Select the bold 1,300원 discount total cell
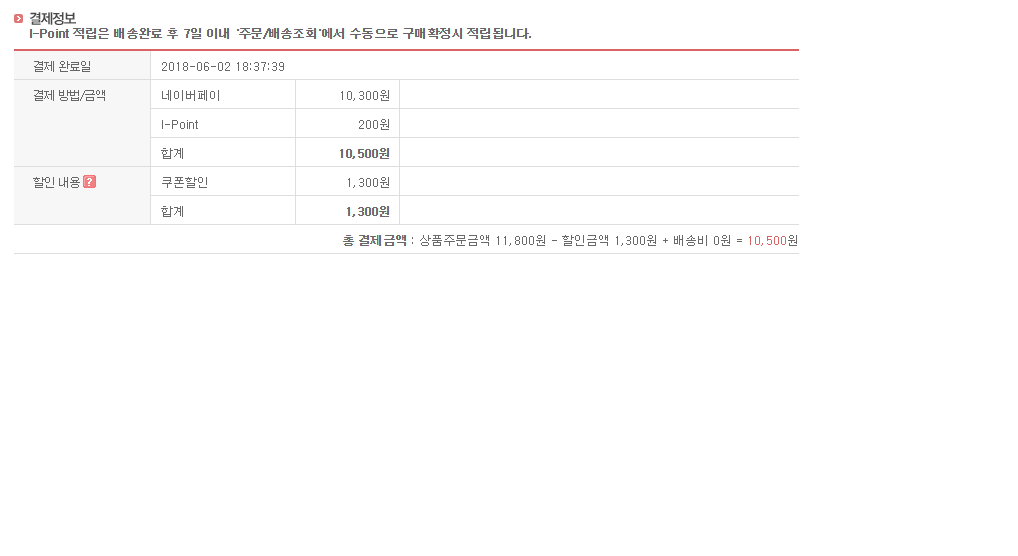1018x556 pixels. click(x=367, y=211)
